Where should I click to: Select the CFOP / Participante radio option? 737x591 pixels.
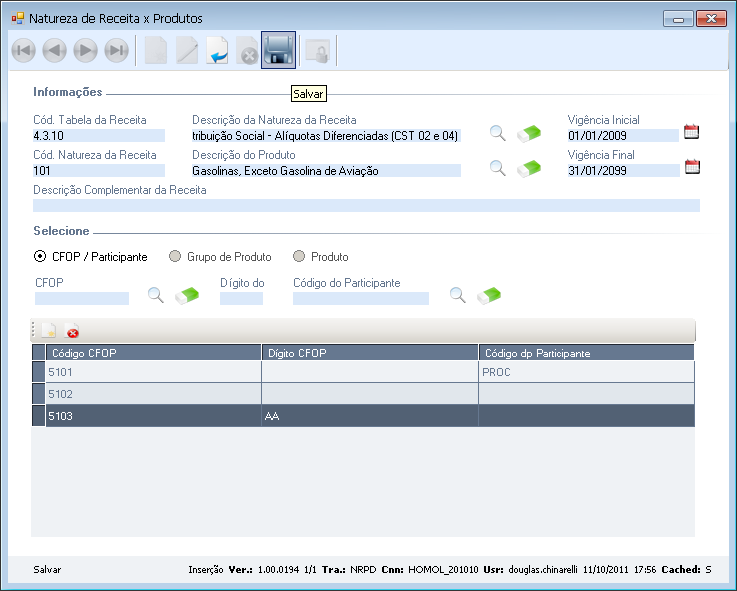pyautogui.click(x=40, y=257)
